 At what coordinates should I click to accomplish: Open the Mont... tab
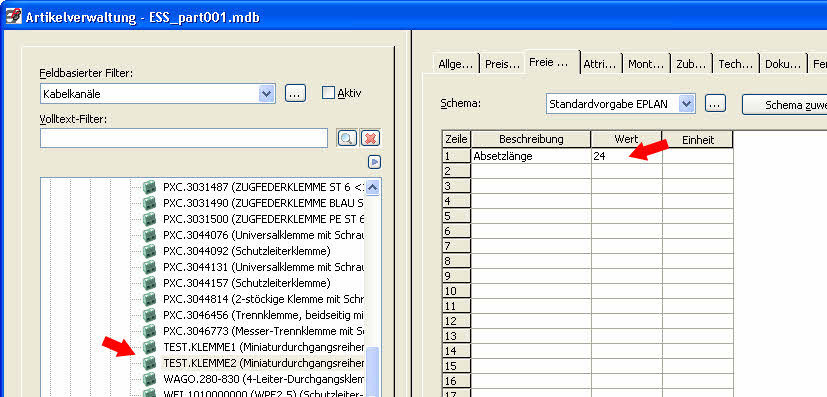pyautogui.click(x=646, y=64)
